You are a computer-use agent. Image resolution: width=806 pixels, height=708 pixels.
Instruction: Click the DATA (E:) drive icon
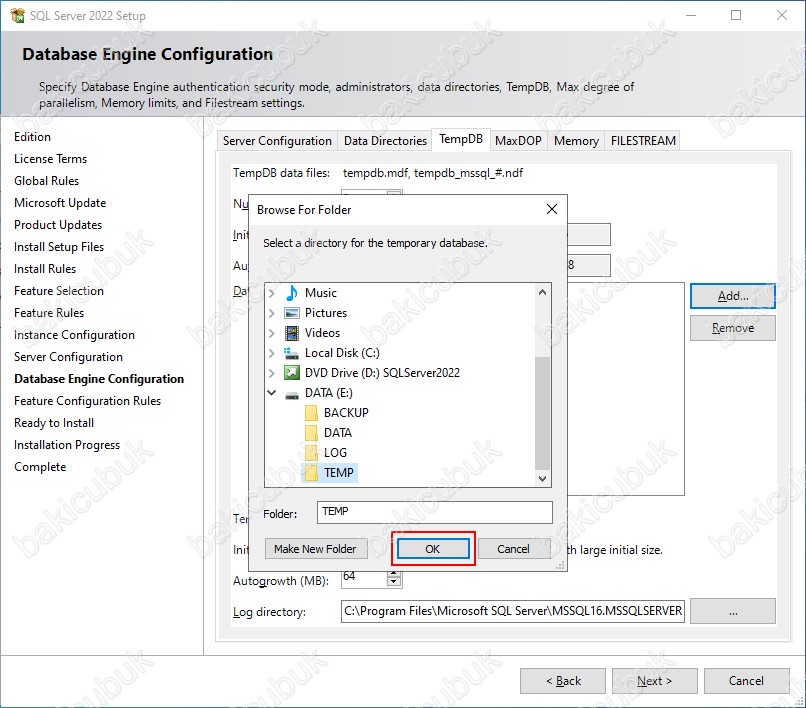pos(291,395)
